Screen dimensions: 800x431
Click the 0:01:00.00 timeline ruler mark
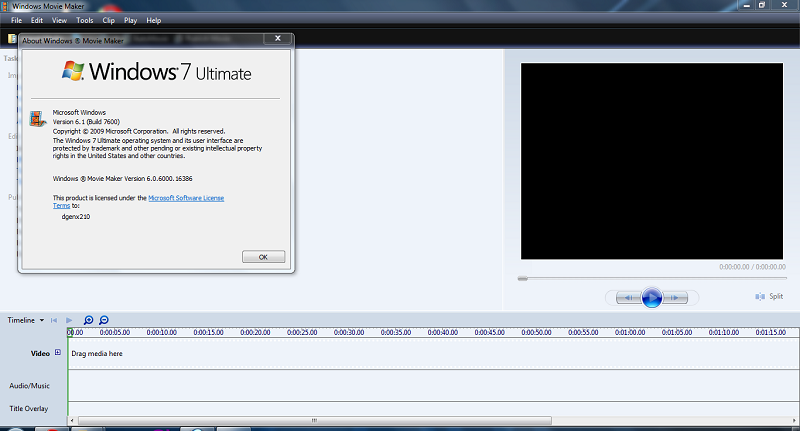(630, 333)
